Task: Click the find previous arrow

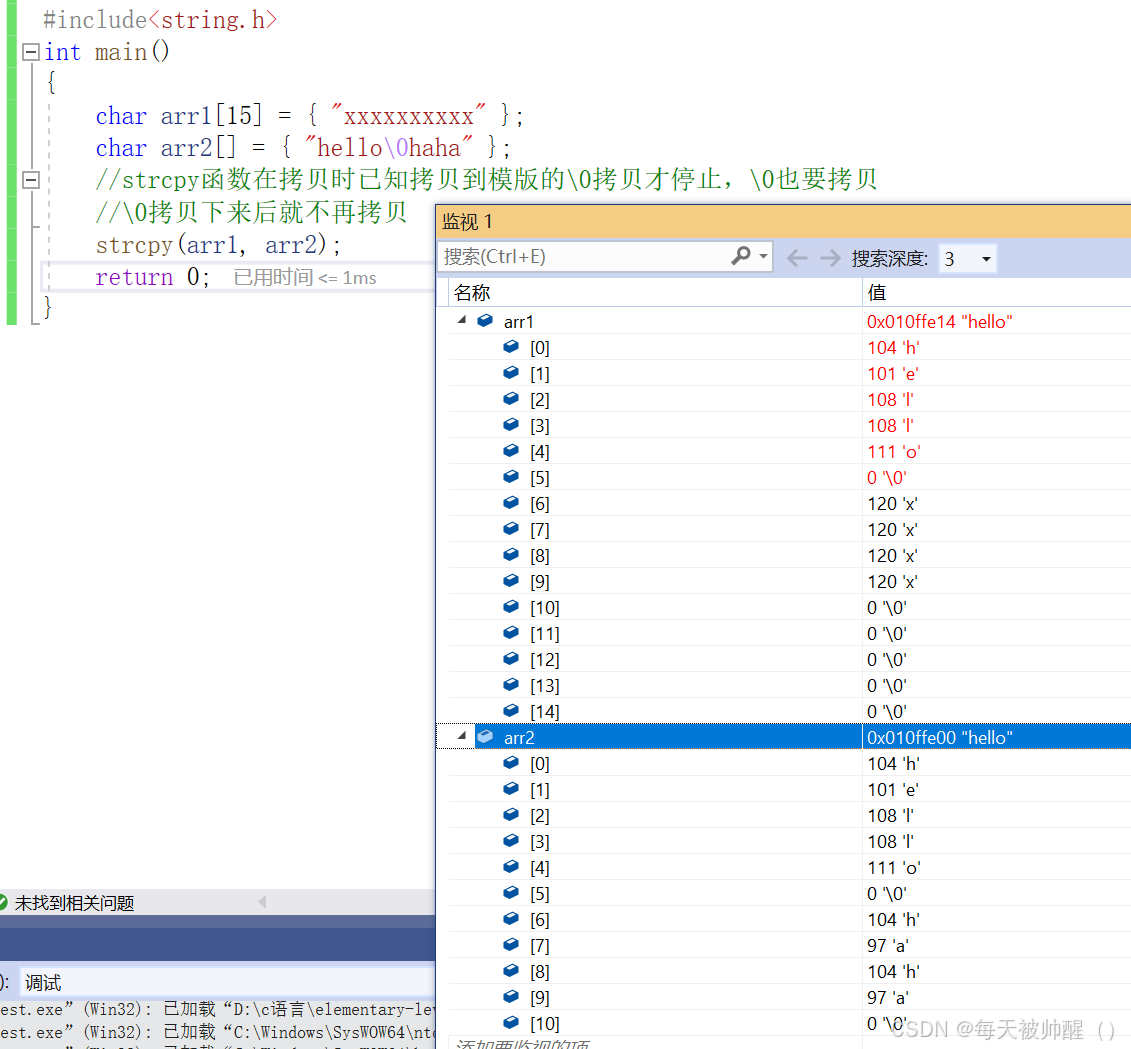Action: [796, 258]
